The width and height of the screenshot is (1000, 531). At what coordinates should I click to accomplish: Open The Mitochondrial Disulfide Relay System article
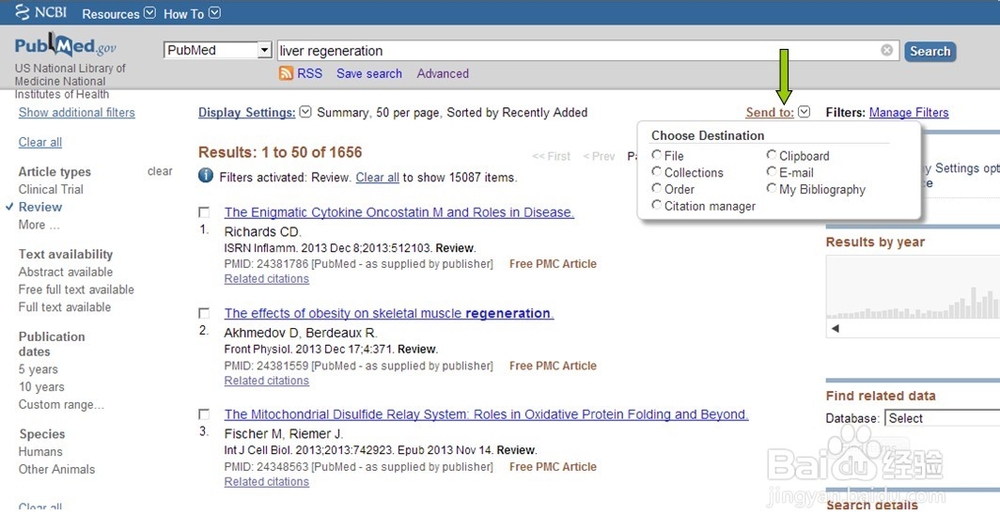487,414
